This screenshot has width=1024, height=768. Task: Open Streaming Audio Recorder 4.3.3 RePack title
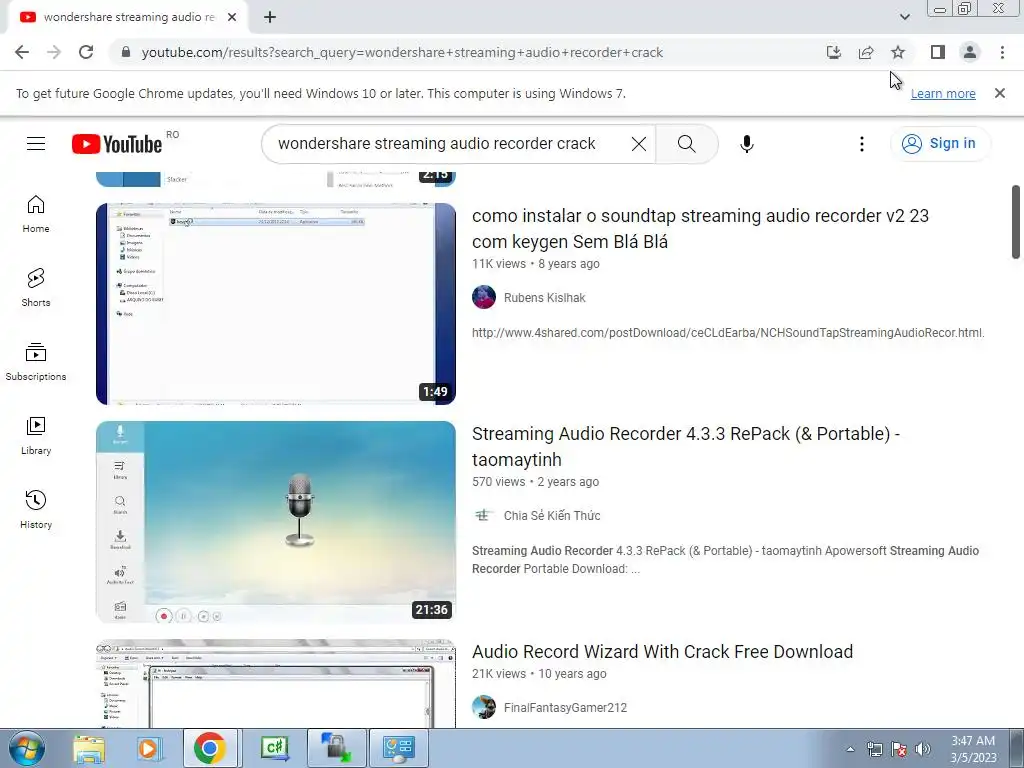coord(686,447)
